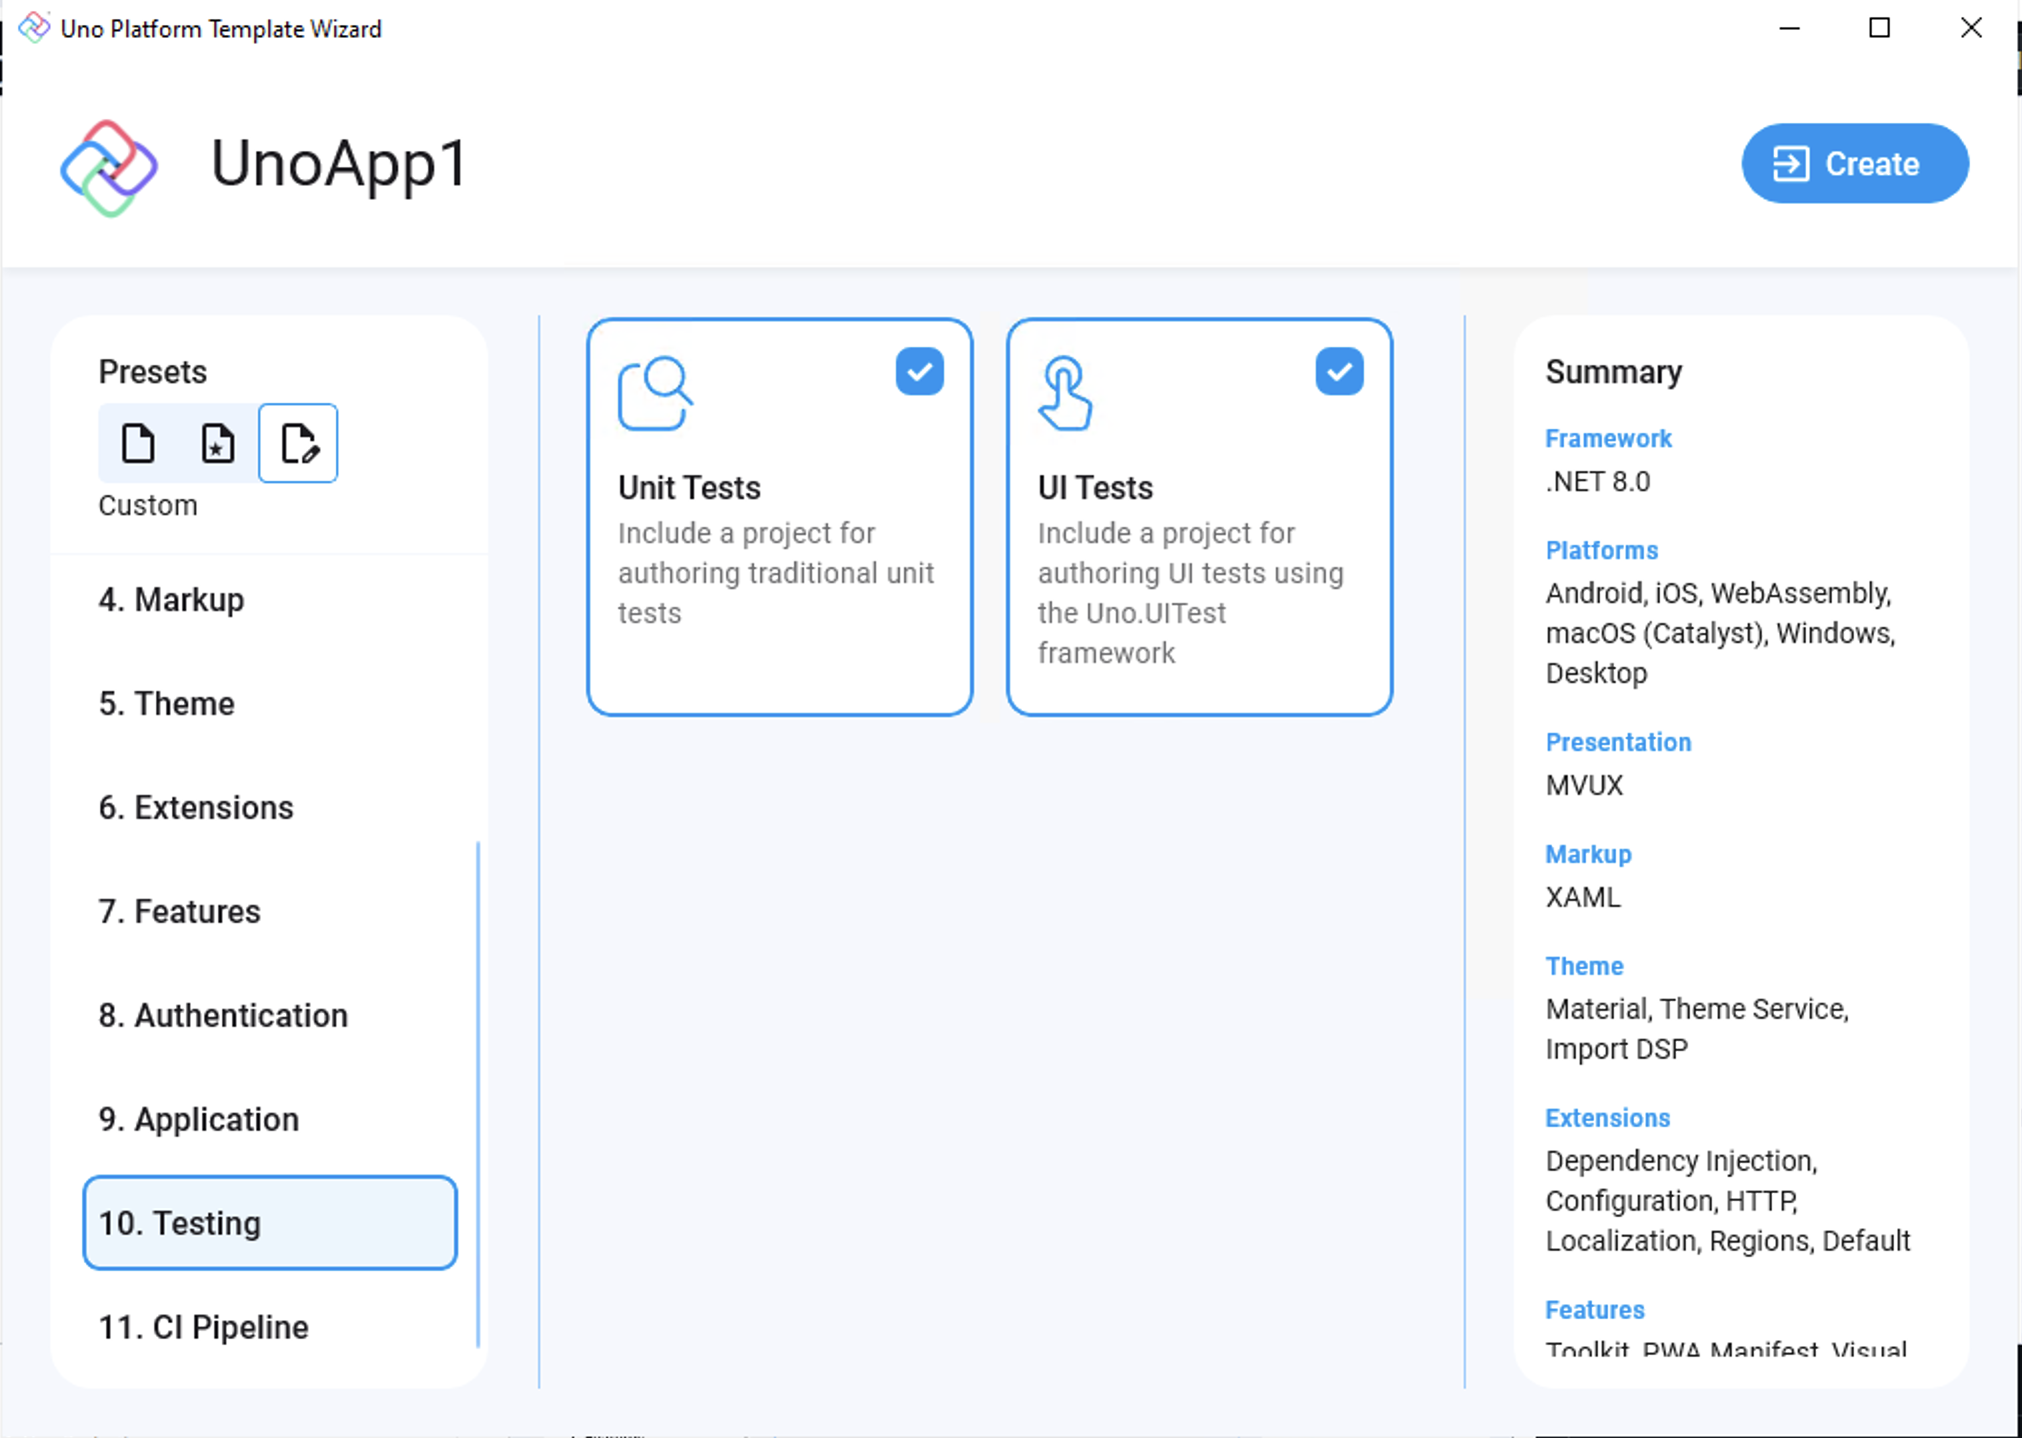Select the Recommended preset star icon
Screen dimensions: 2022x1438
coord(217,443)
